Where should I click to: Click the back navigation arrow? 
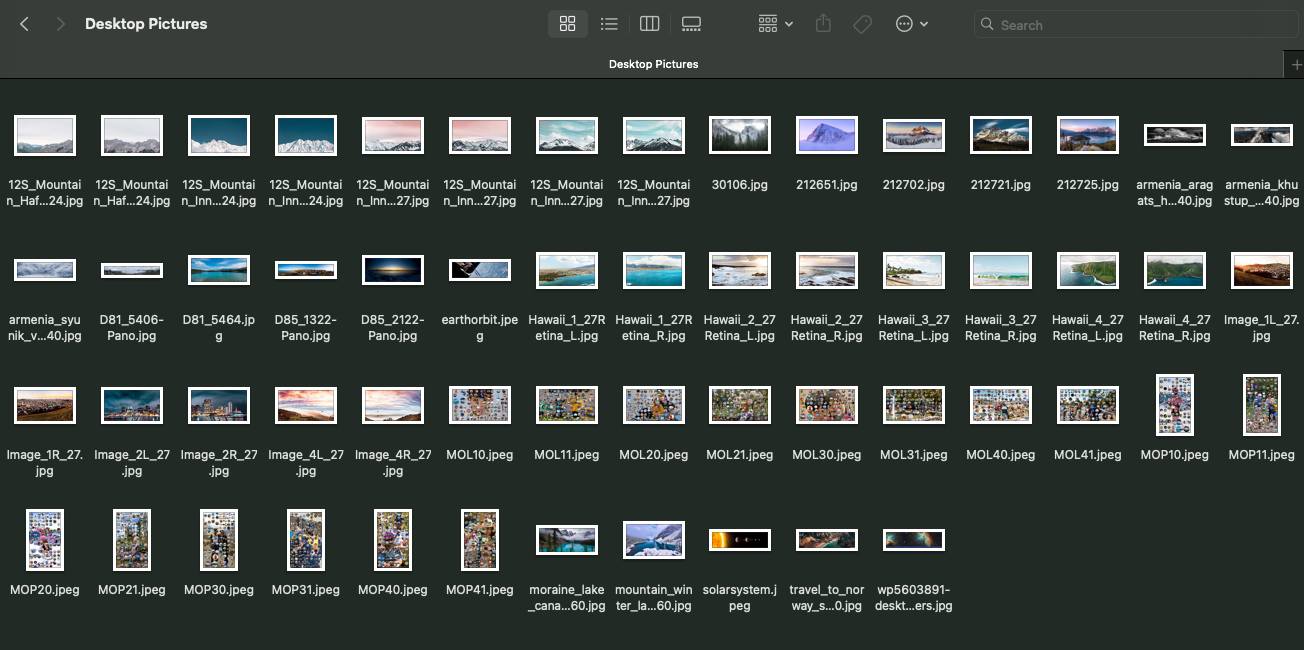(x=24, y=23)
